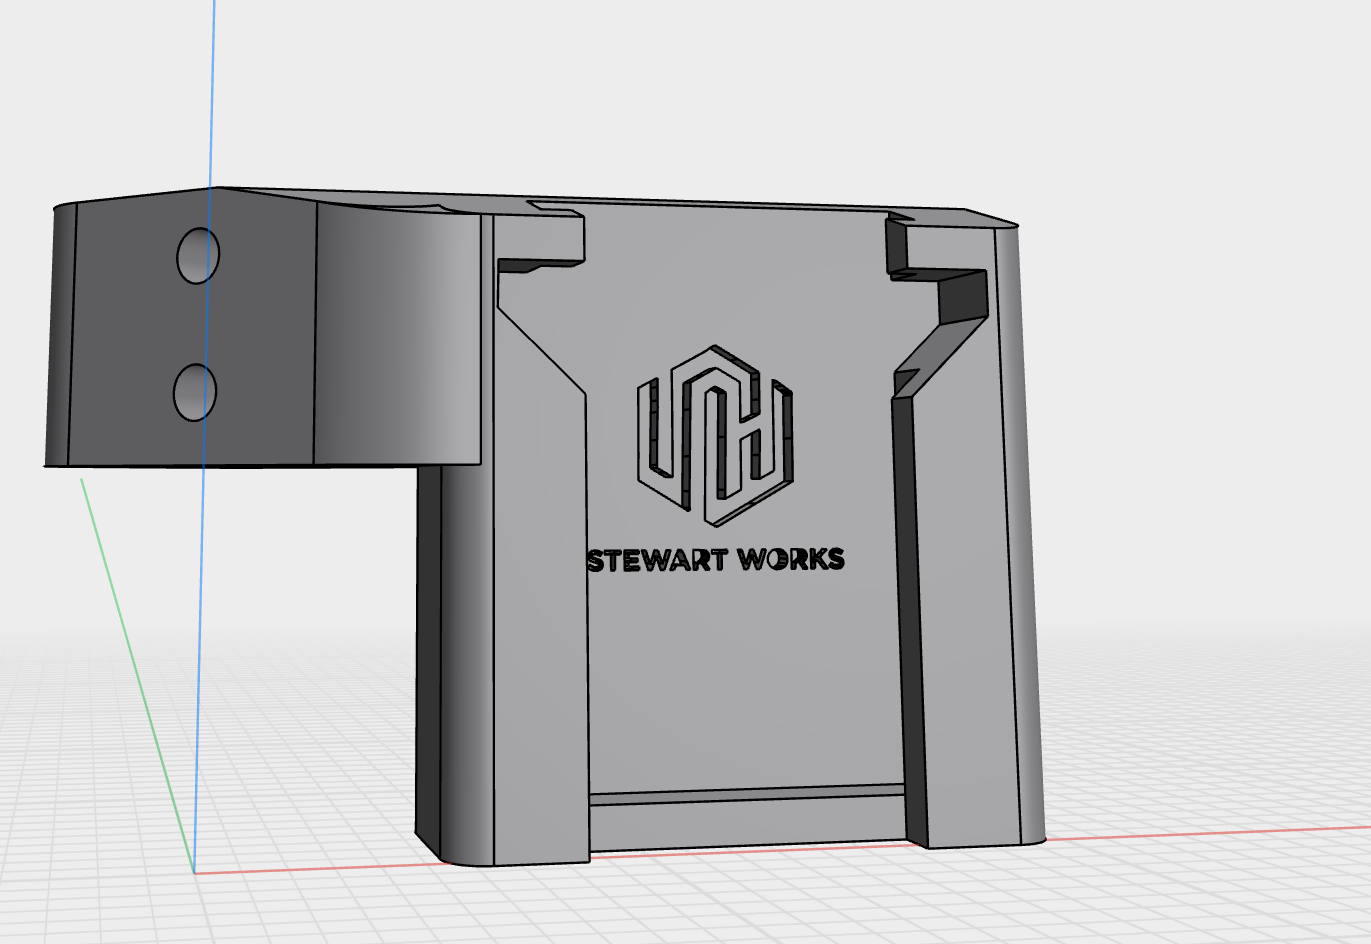Select the hexagonal logo emblem
The height and width of the screenshot is (944, 1371).
point(714,435)
